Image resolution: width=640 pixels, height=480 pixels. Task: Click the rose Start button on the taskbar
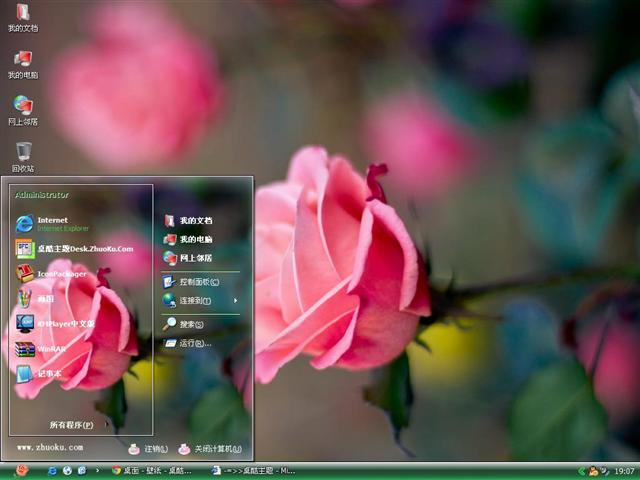pos(21,471)
